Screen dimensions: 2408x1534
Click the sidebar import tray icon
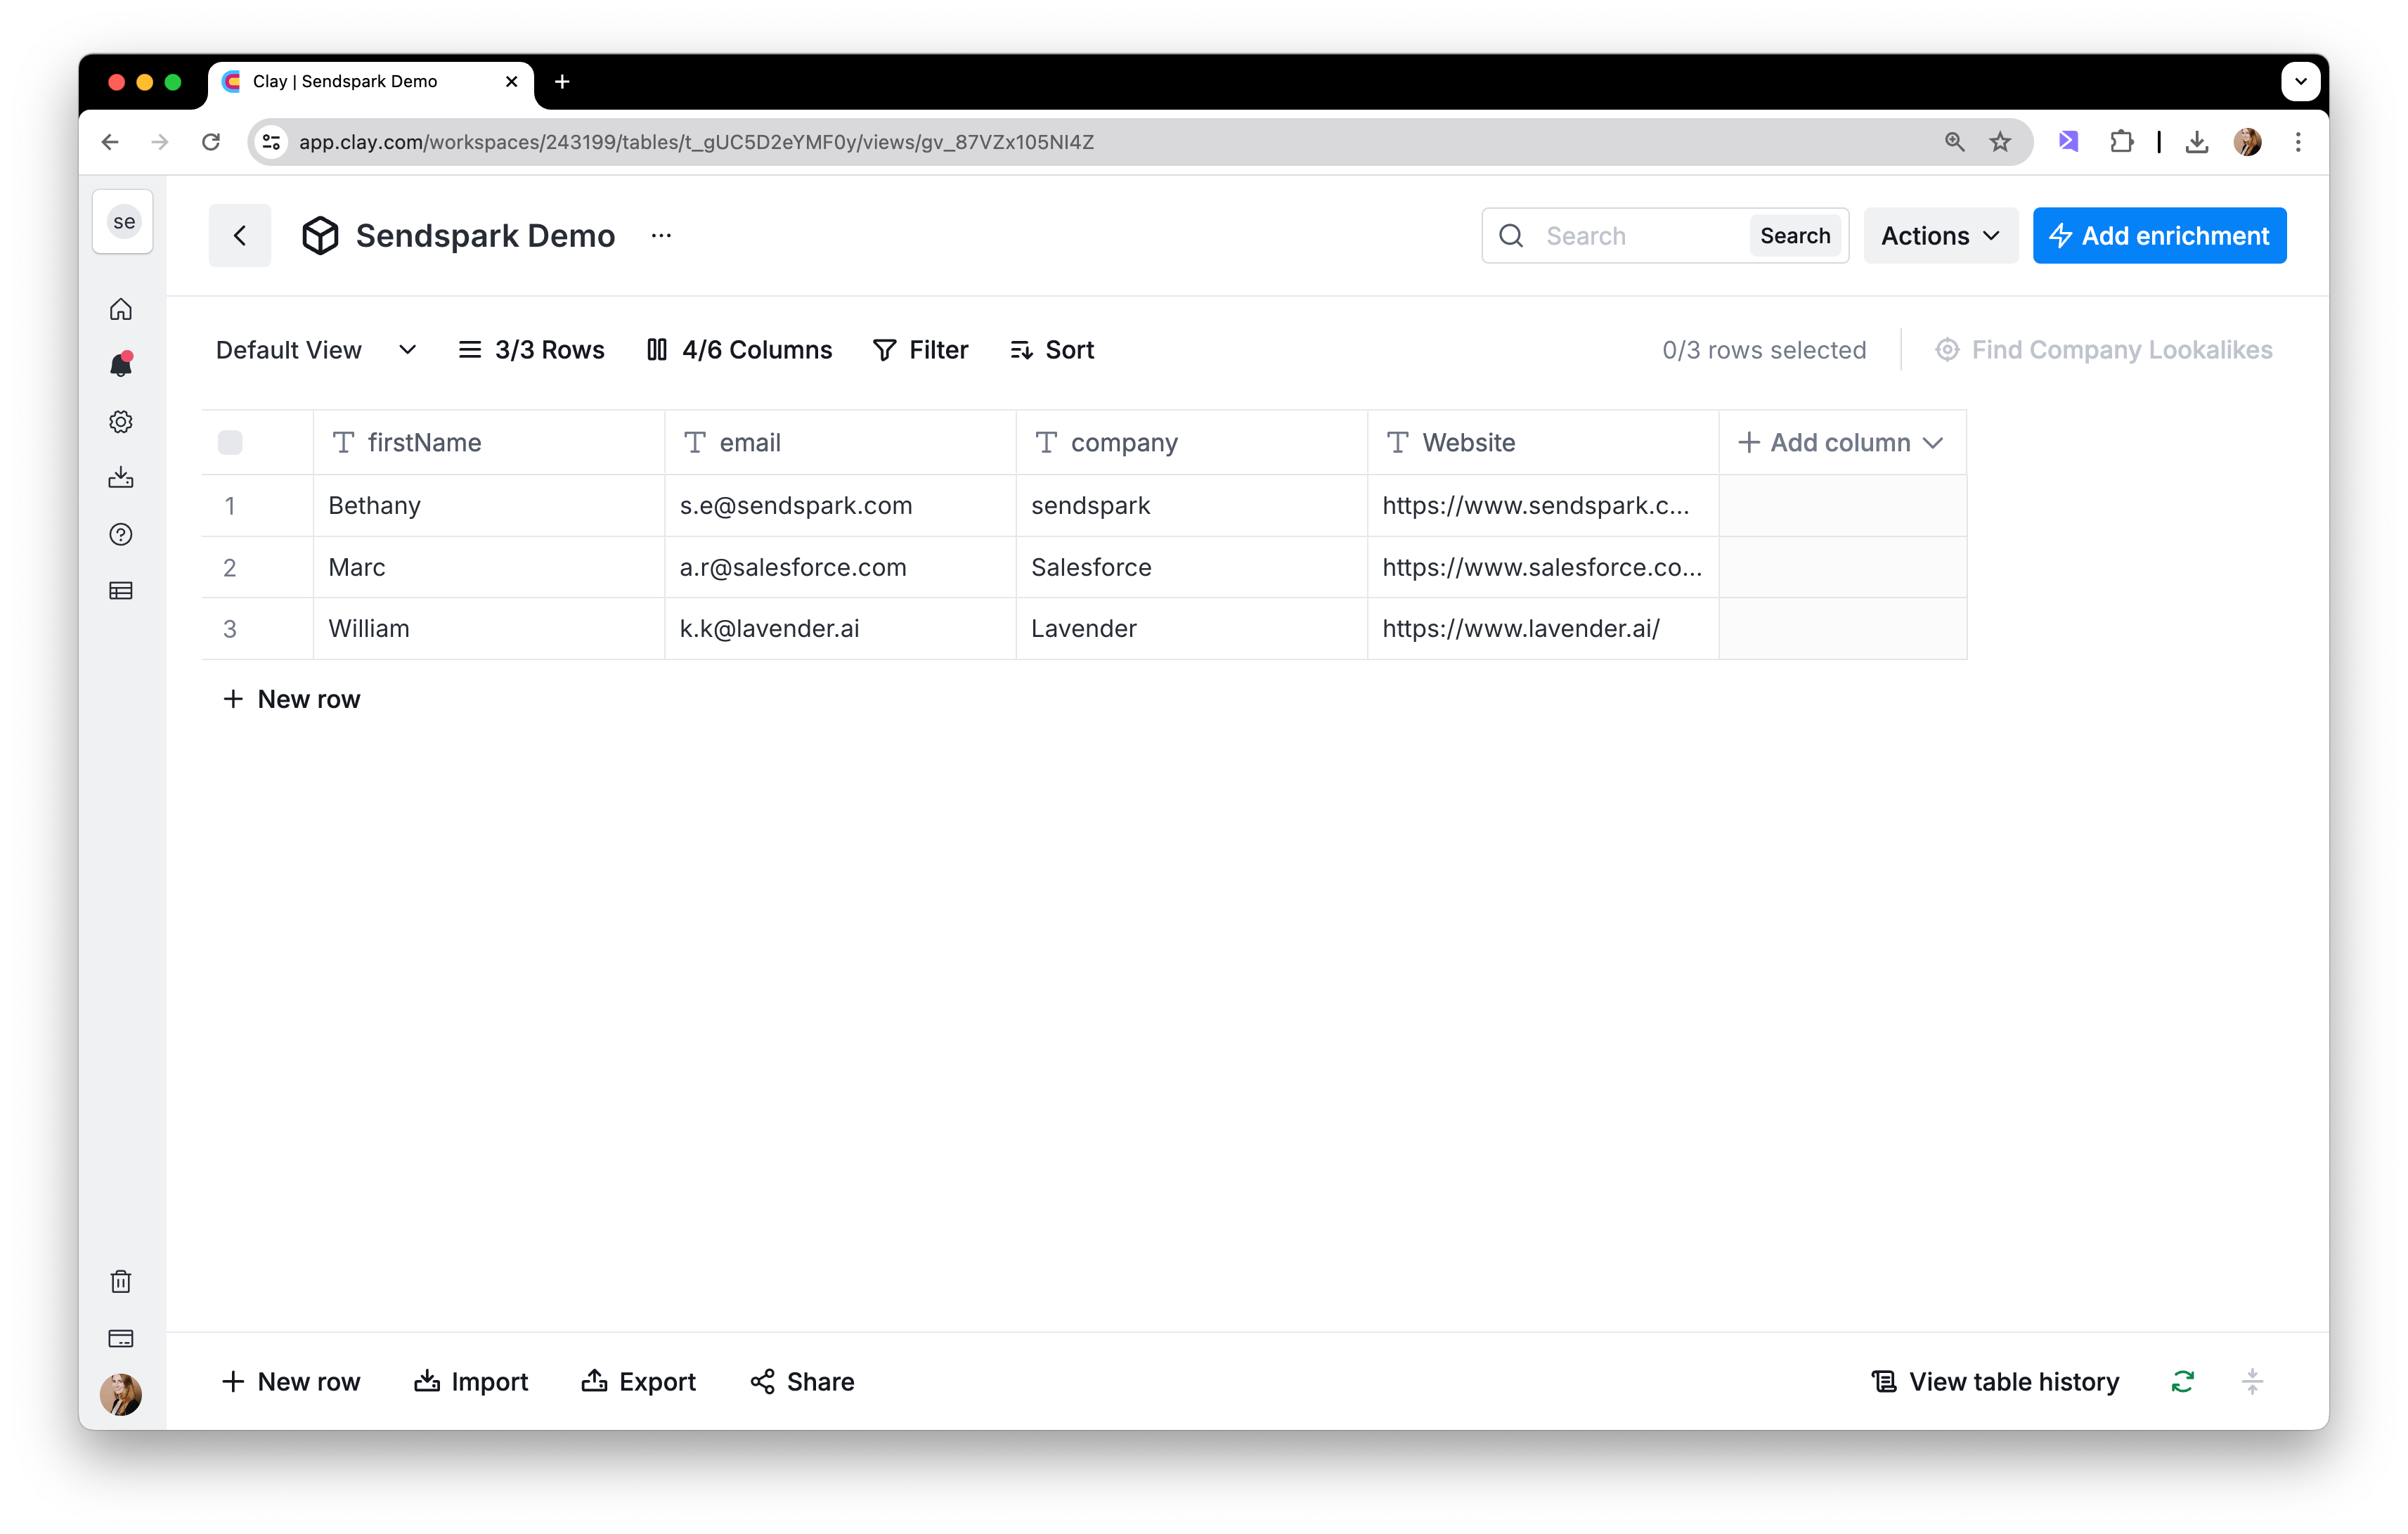tap(121, 477)
